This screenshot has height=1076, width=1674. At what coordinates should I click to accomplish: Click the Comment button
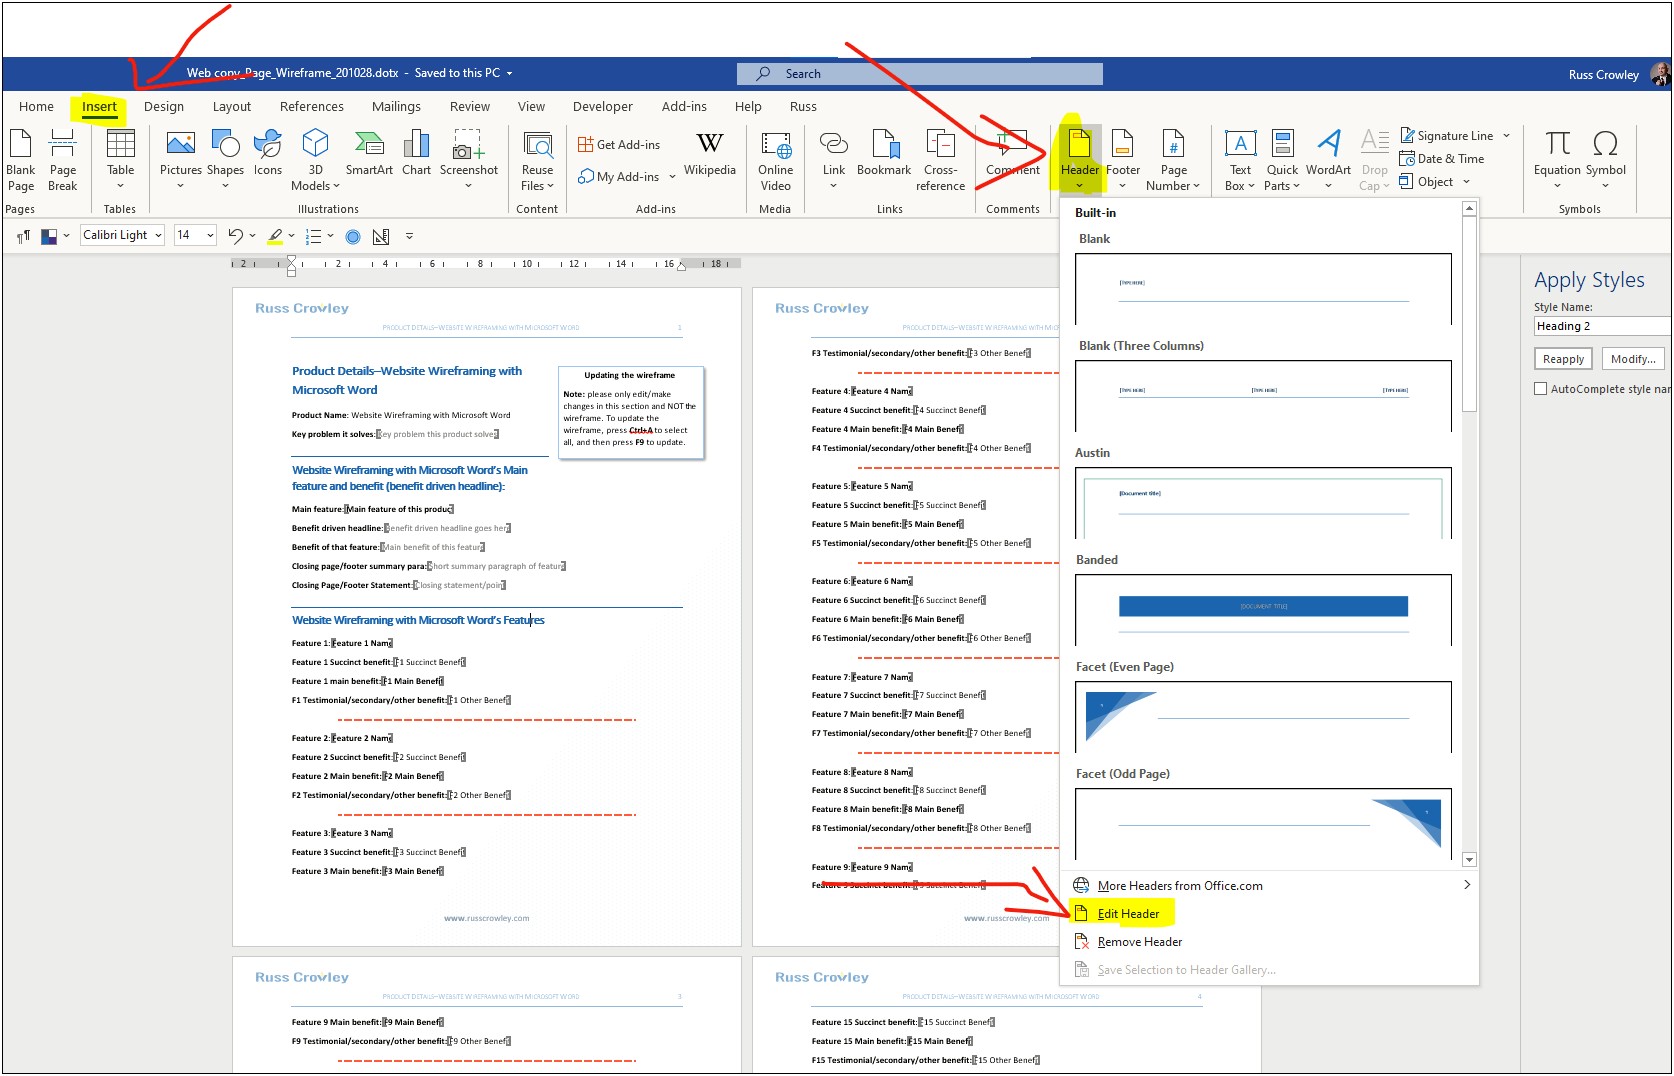click(x=1012, y=155)
